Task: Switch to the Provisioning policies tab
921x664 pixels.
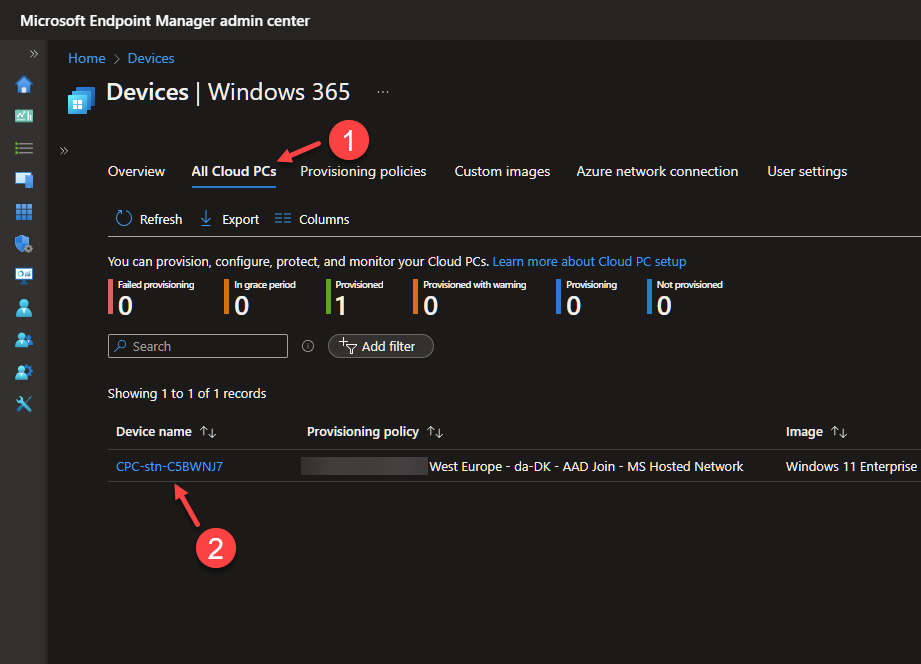Action: point(363,171)
